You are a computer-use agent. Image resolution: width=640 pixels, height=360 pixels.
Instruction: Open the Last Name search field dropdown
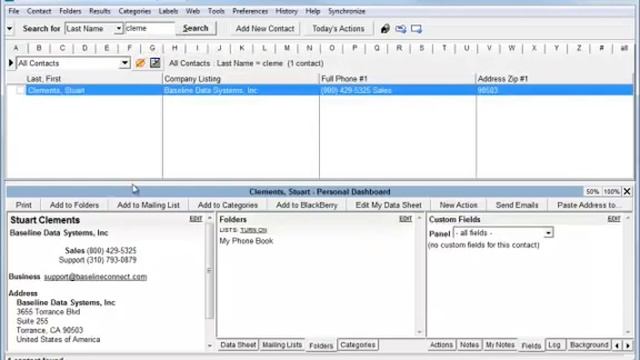point(118,29)
